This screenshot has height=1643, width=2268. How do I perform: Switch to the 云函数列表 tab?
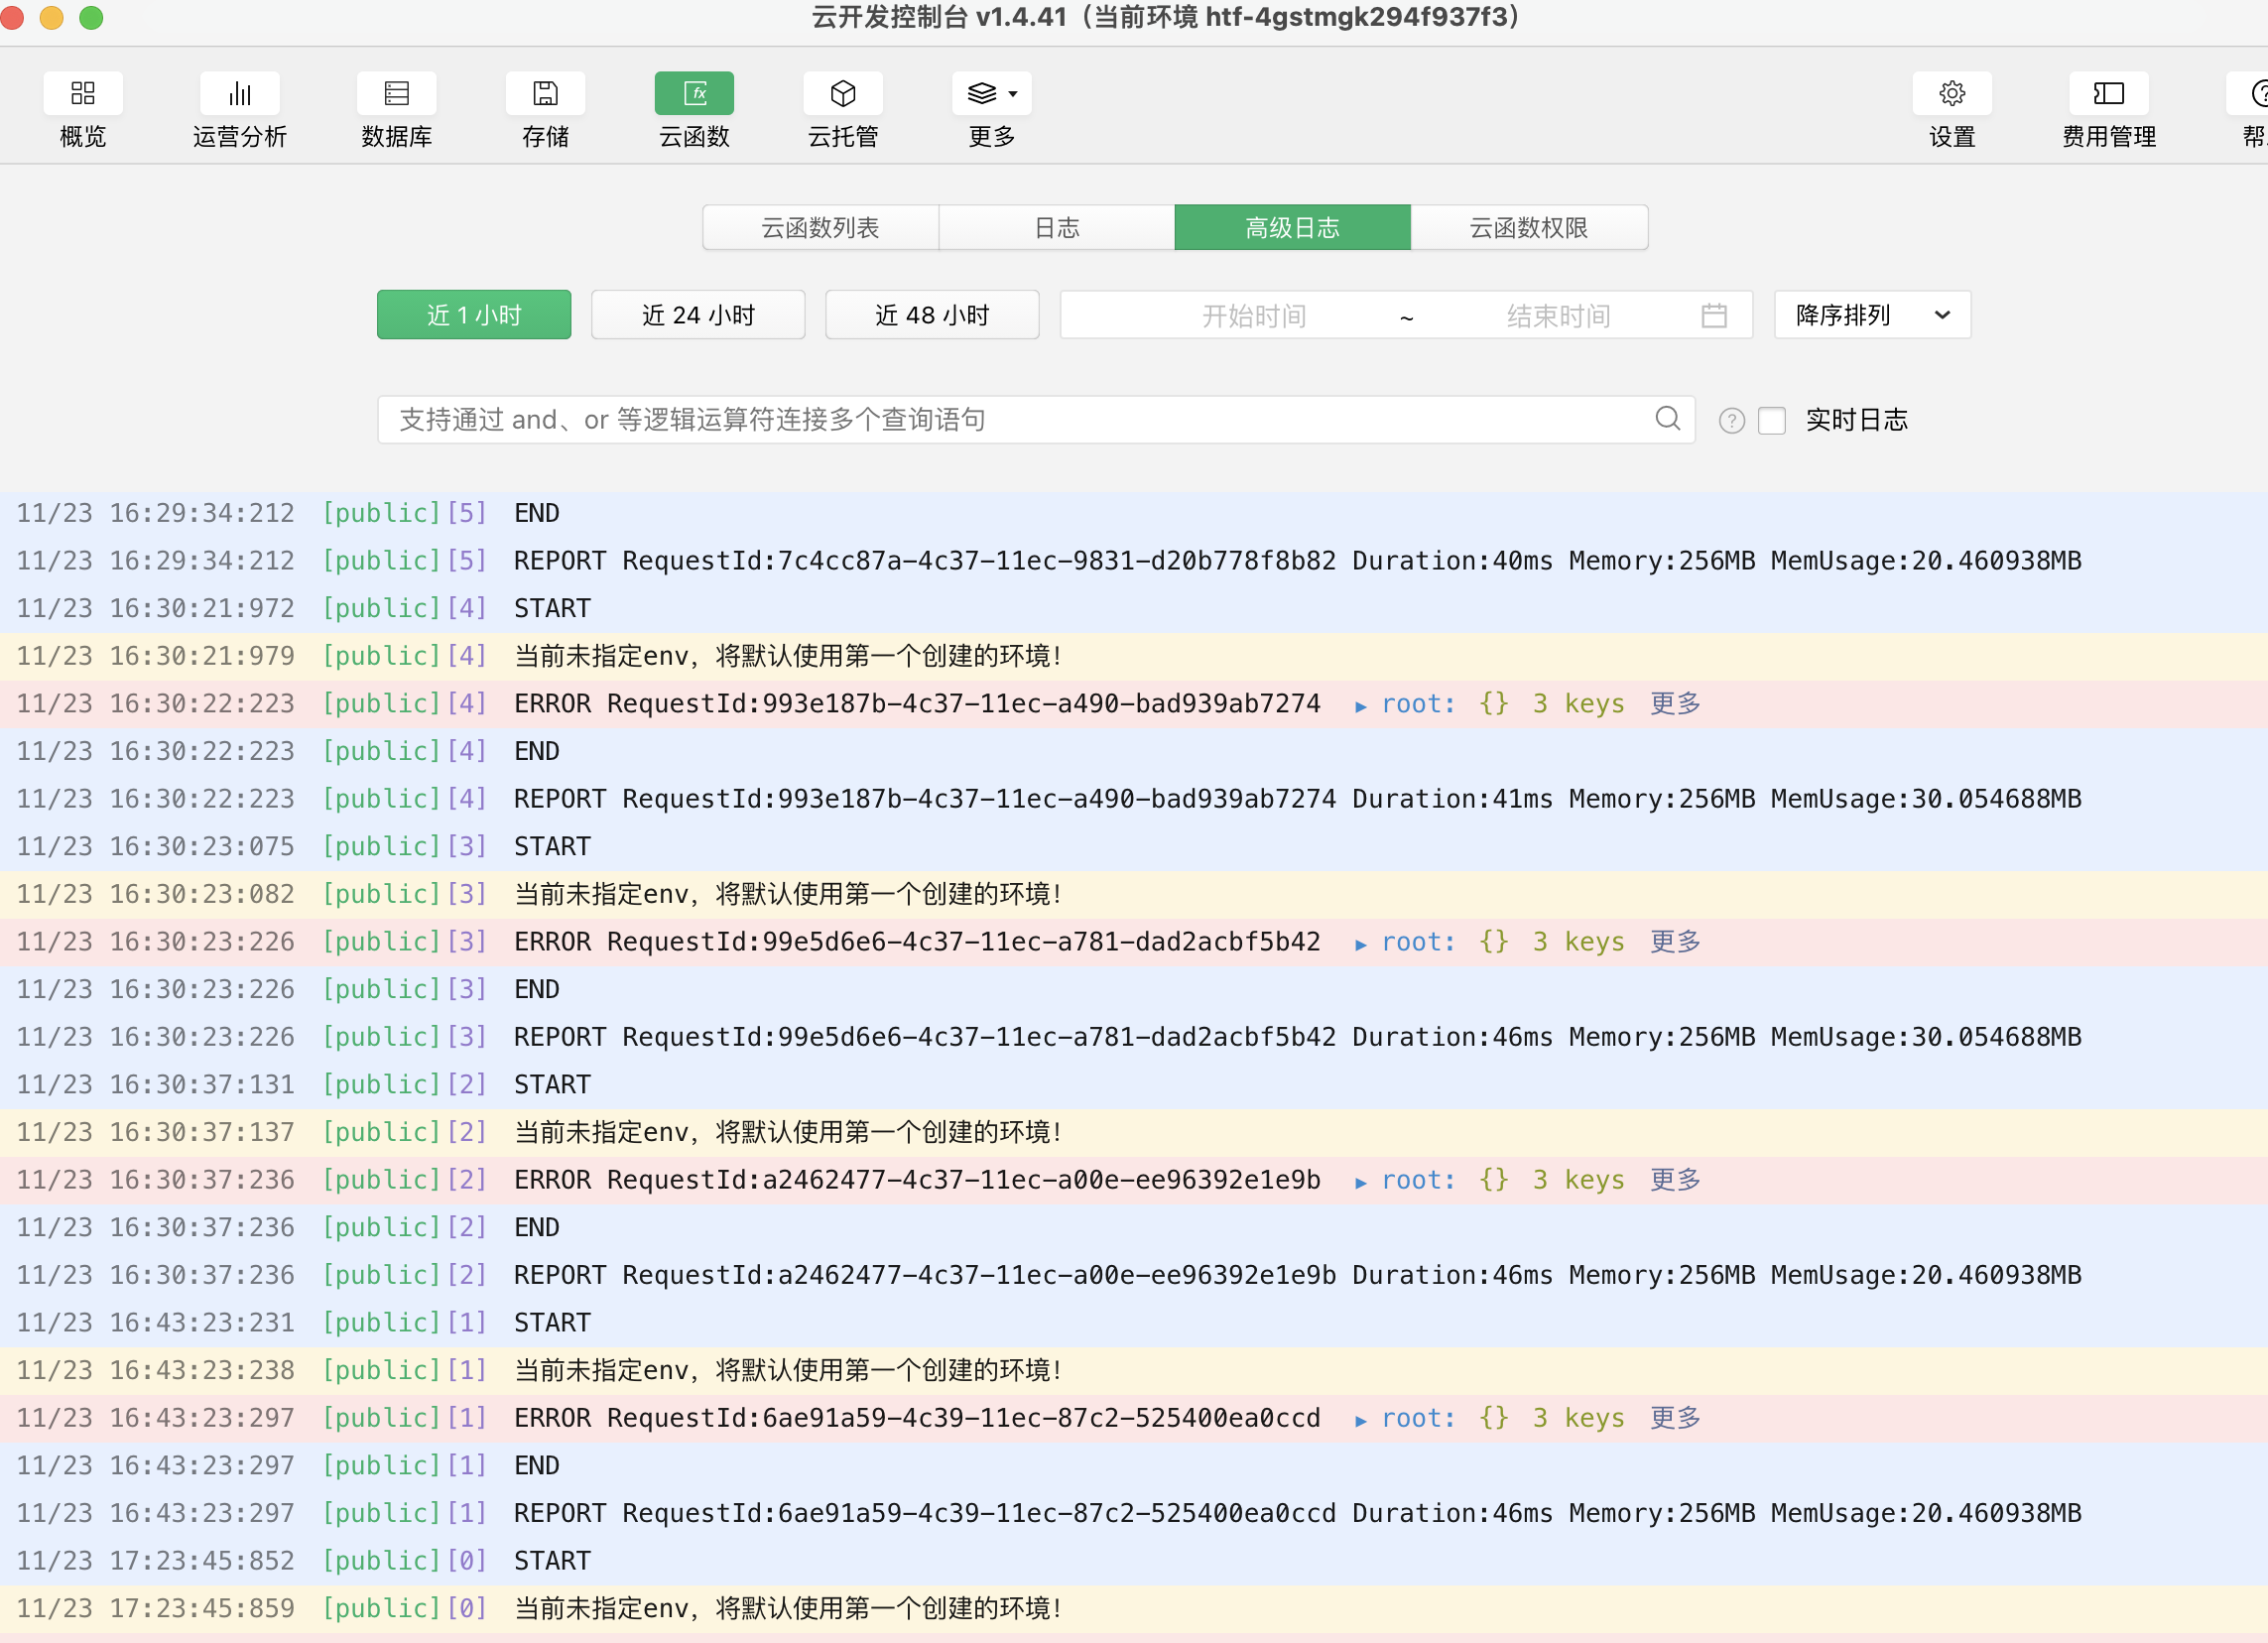point(820,228)
